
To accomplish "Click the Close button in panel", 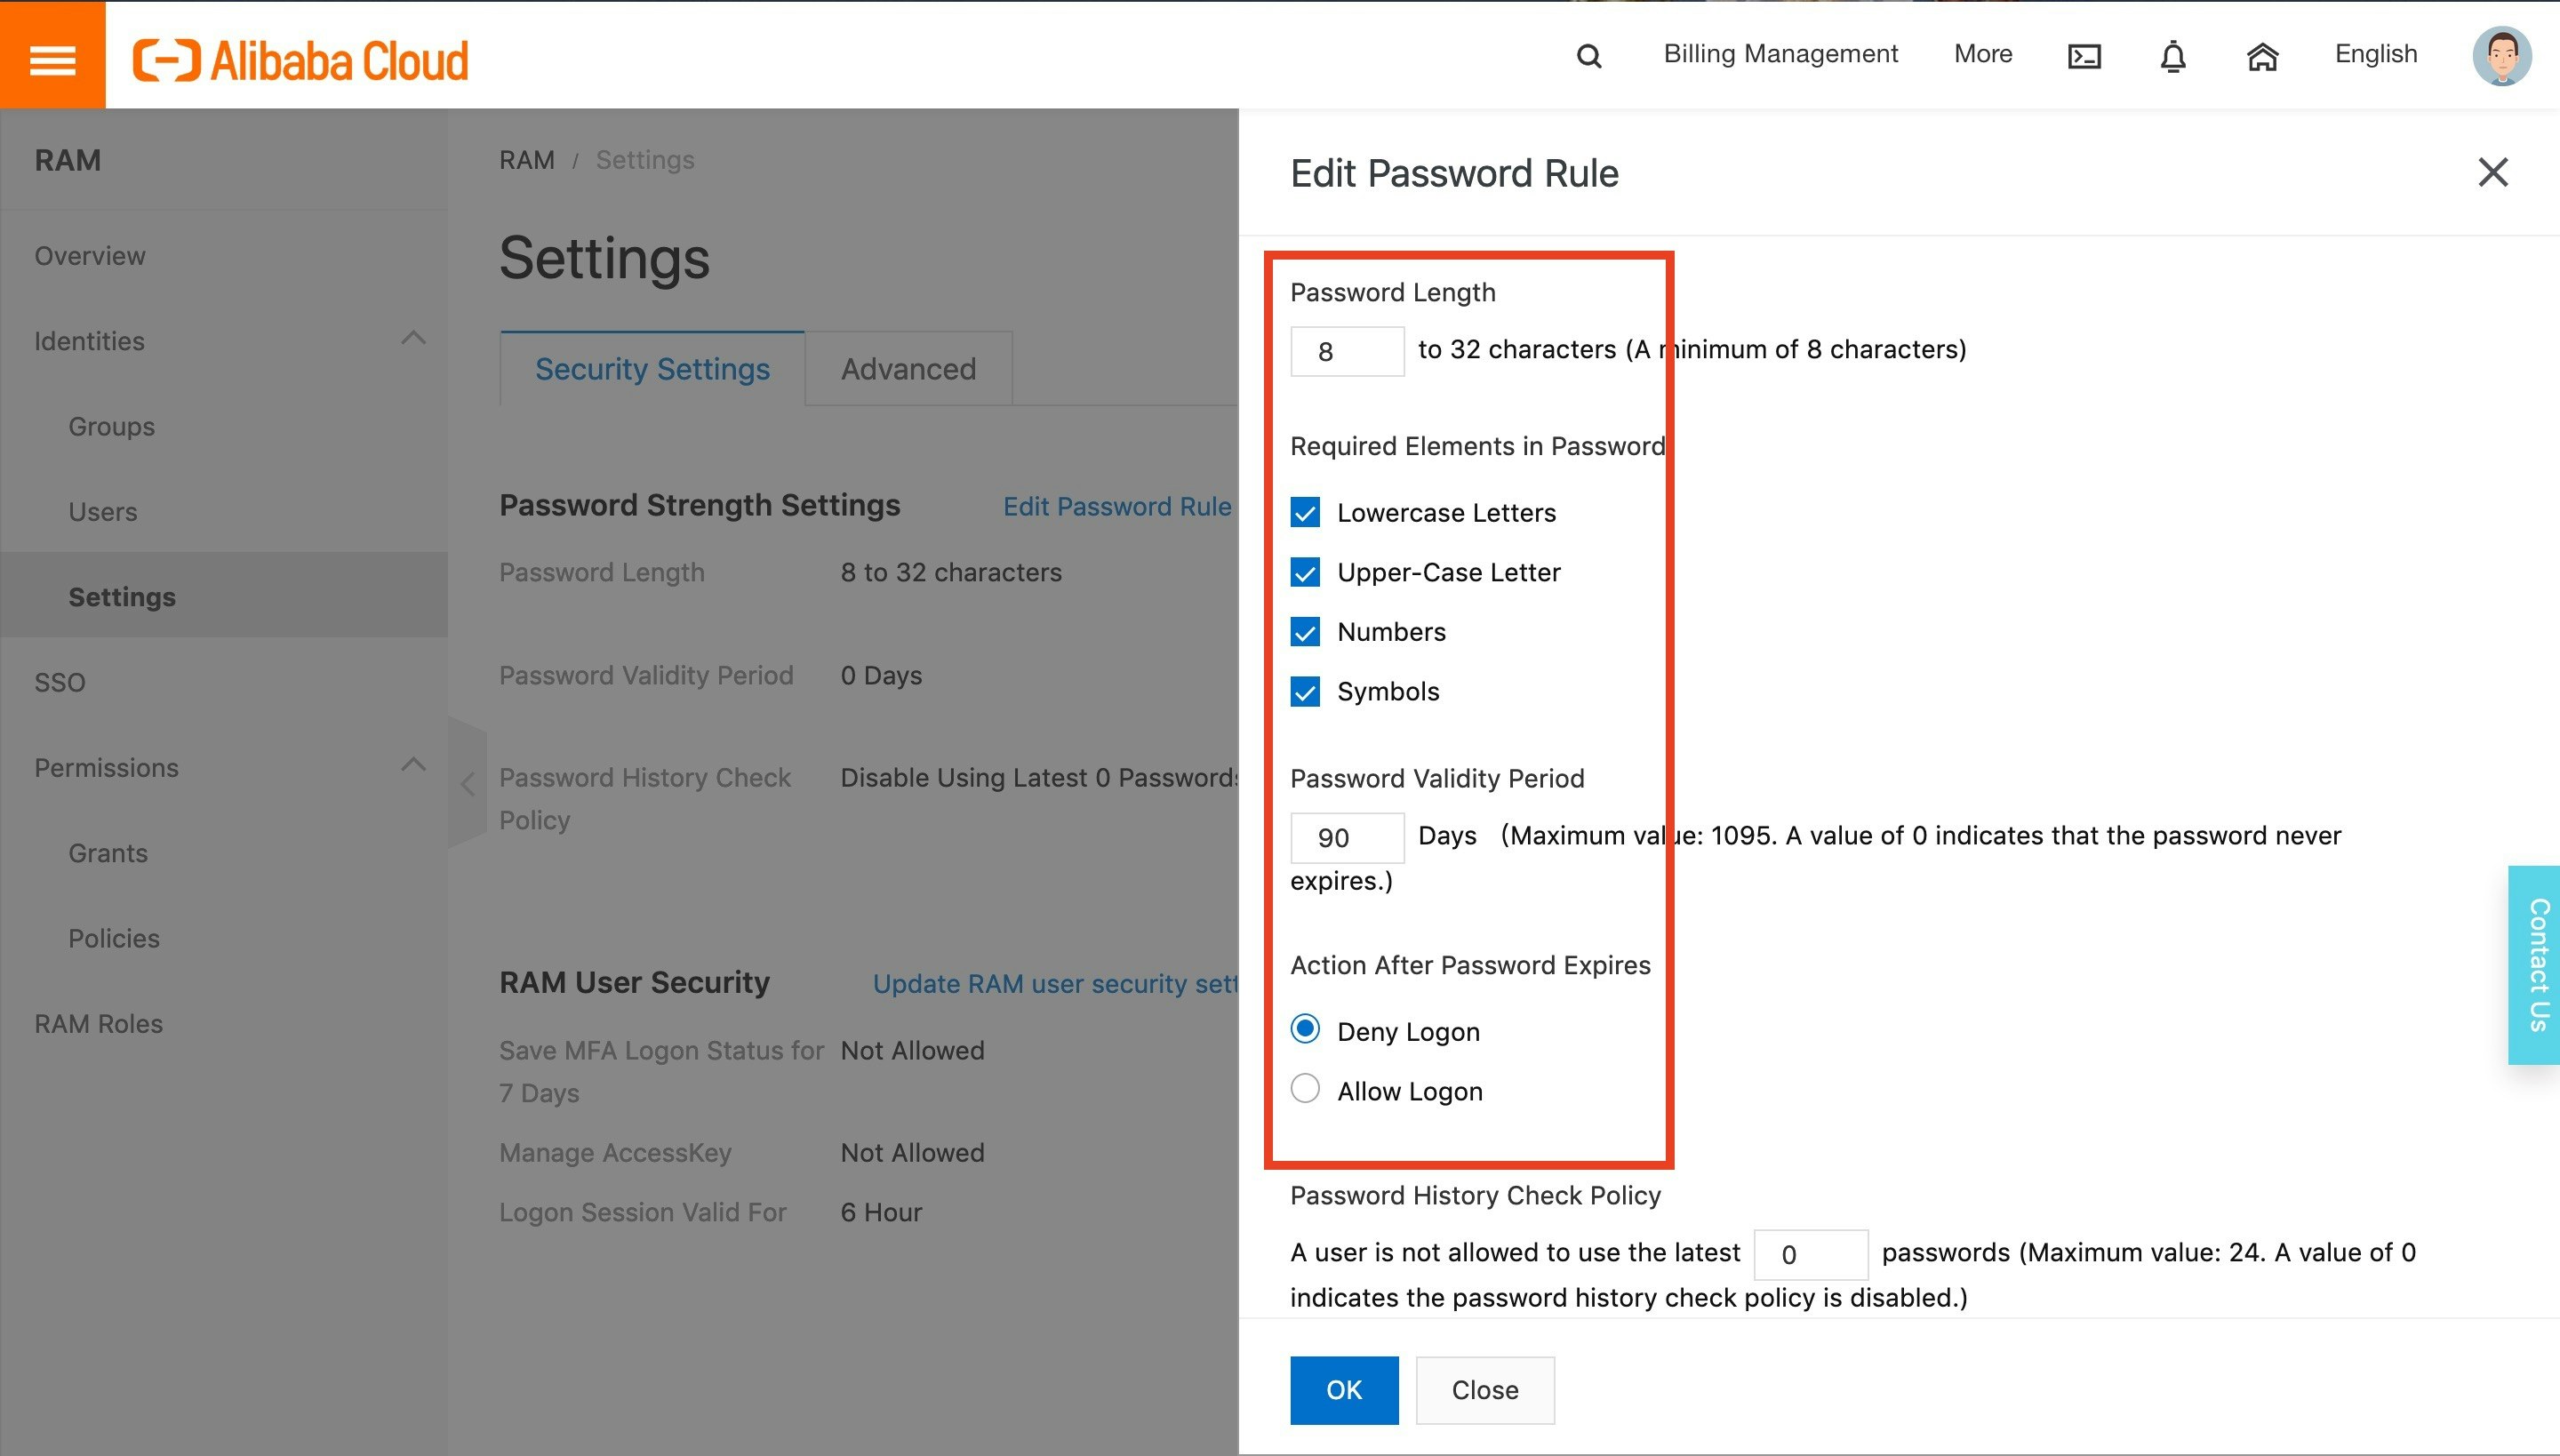I will (x=1485, y=1390).
